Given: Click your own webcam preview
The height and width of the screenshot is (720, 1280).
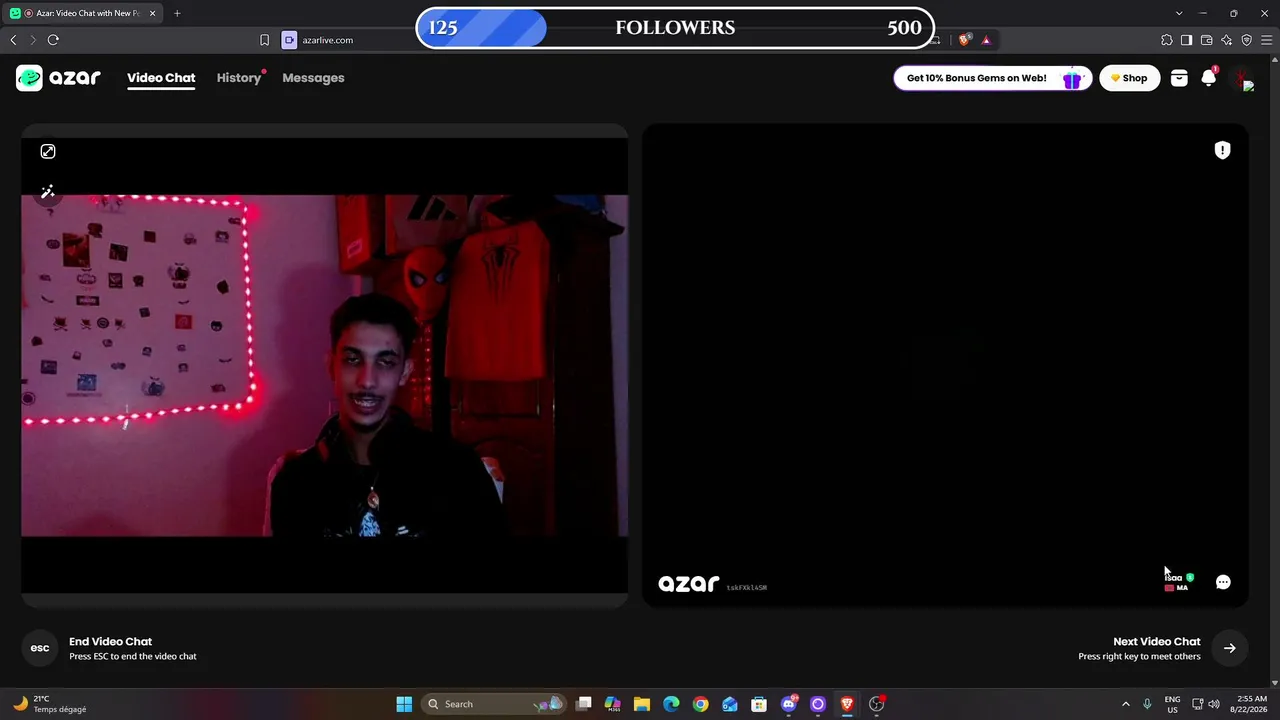Looking at the screenshot, I should 325,366.
